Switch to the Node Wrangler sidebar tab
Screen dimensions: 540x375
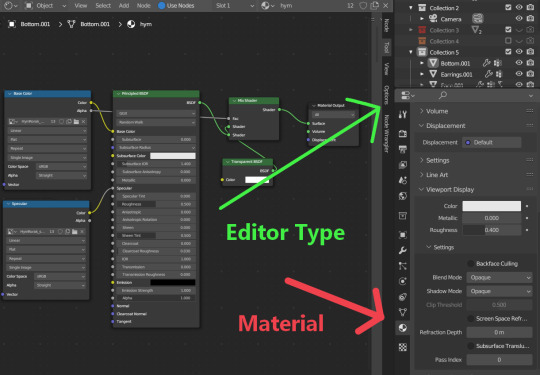386,133
